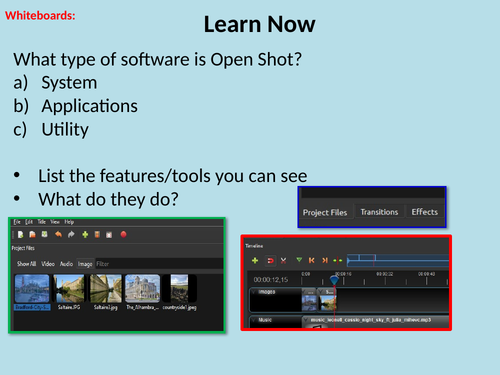The height and width of the screenshot is (375, 500).
Task: Toggle the magnet Snapping tool
Action: coord(270,261)
